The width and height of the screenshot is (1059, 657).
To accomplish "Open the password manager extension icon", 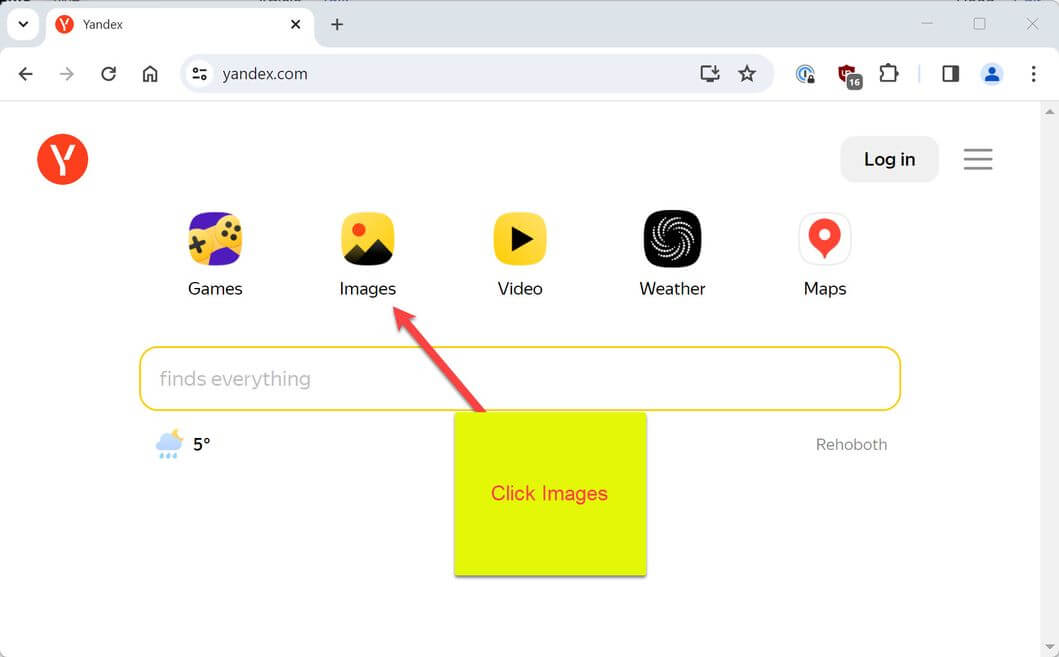I will (x=805, y=74).
